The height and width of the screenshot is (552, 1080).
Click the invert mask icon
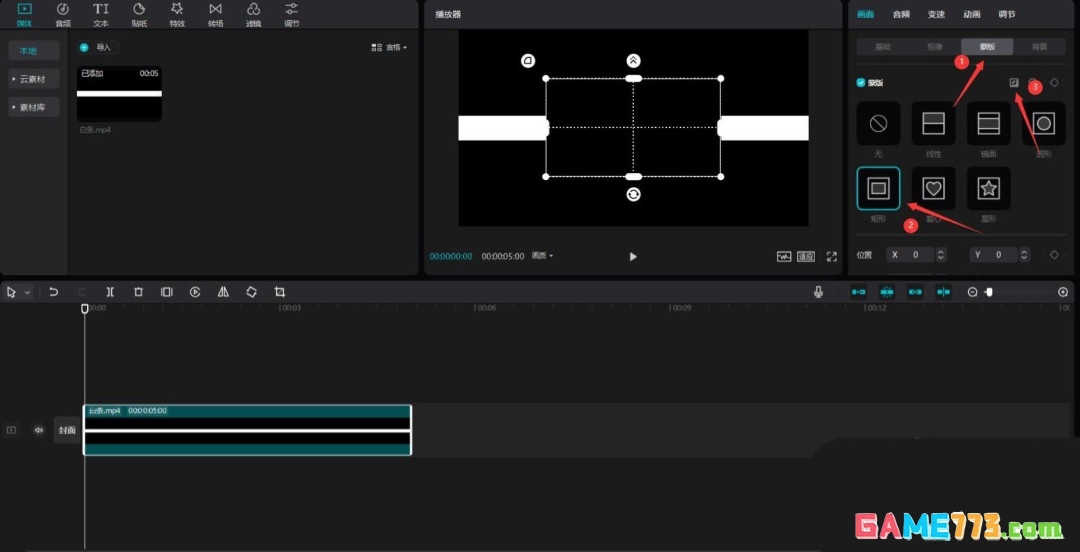coord(1014,83)
